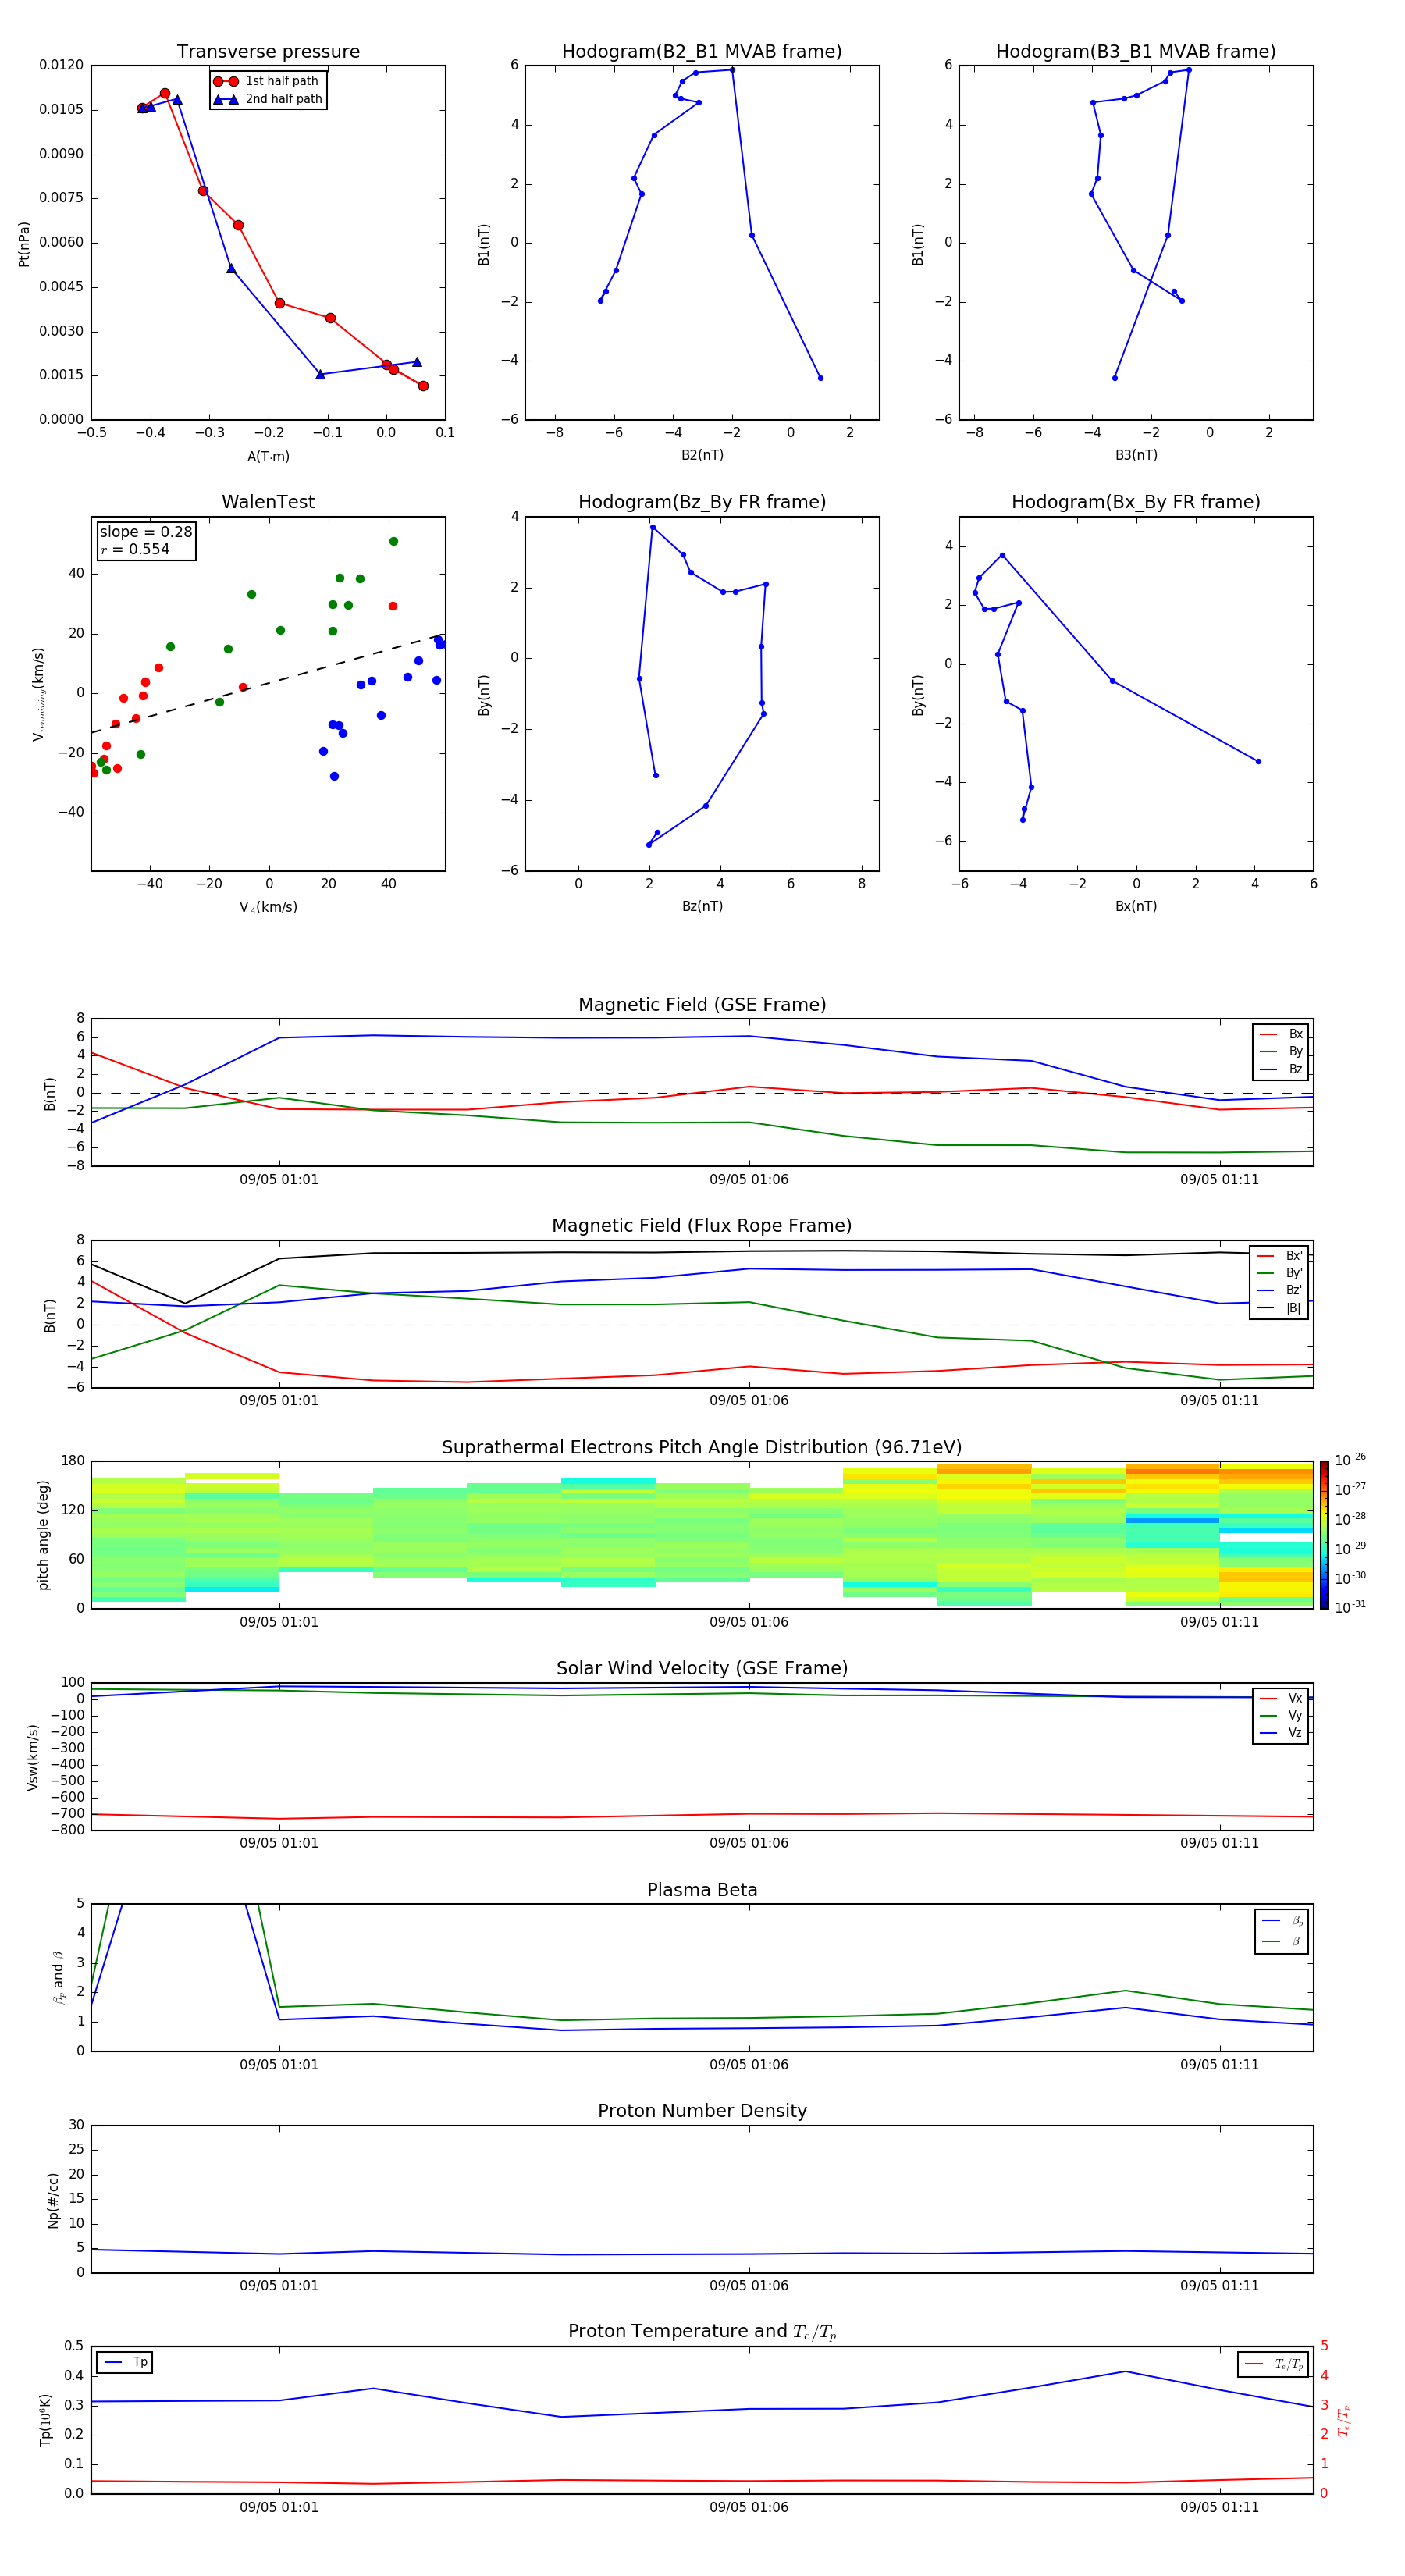Select "Bx'" in the flux rope legend
Image resolution: width=1405 pixels, height=2576 pixels.
(1280, 1255)
